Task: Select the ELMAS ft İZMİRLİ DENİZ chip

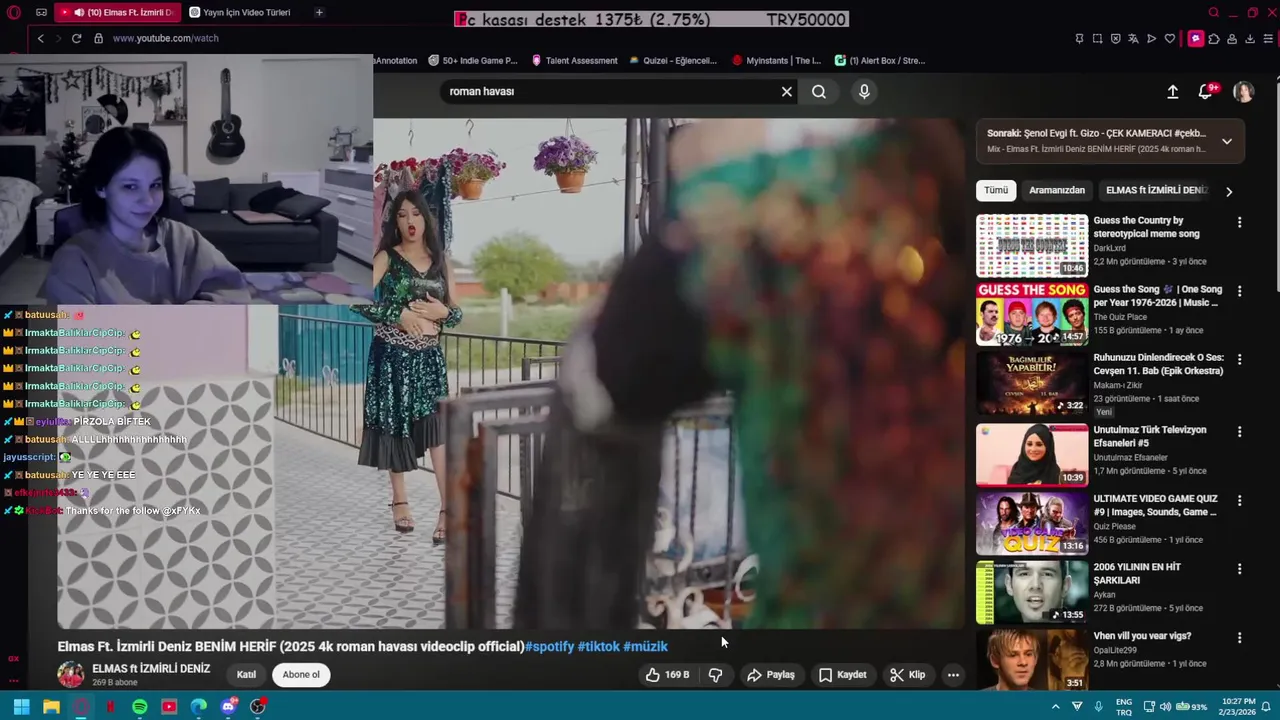Action: (1156, 190)
